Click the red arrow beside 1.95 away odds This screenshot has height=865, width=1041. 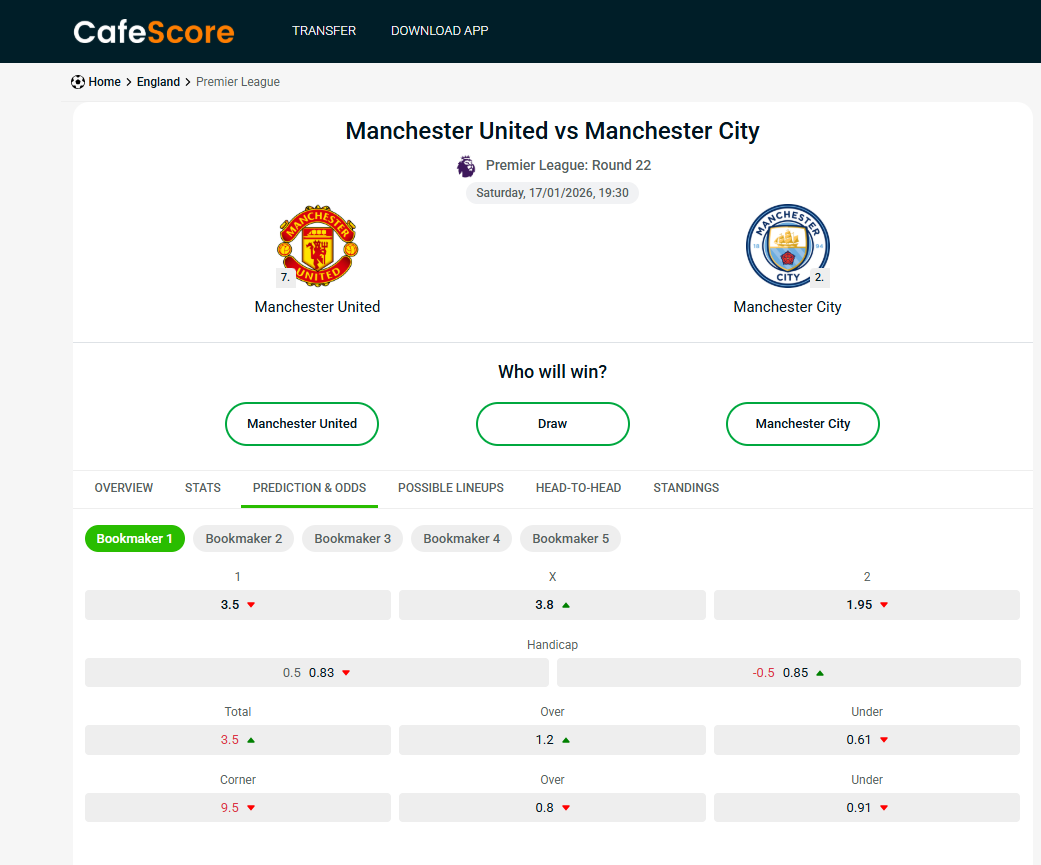[x=884, y=605]
